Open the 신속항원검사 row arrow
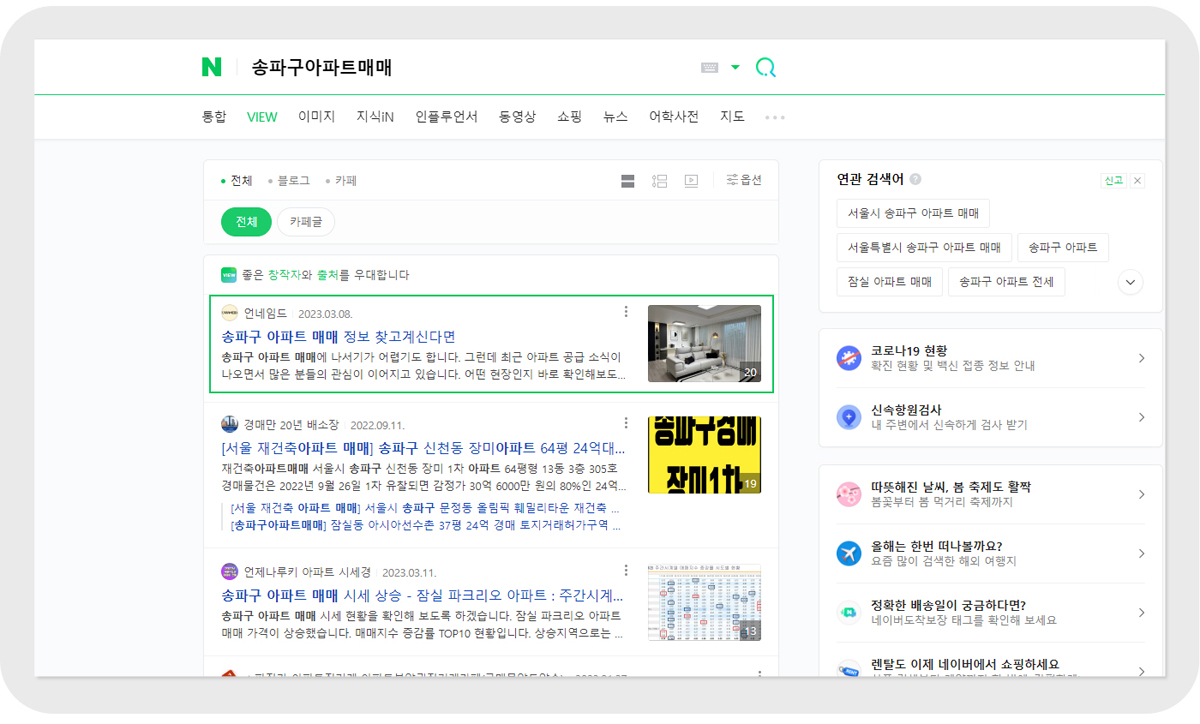The height and width of the screenshot is (724, 1200). [1141, 417]
